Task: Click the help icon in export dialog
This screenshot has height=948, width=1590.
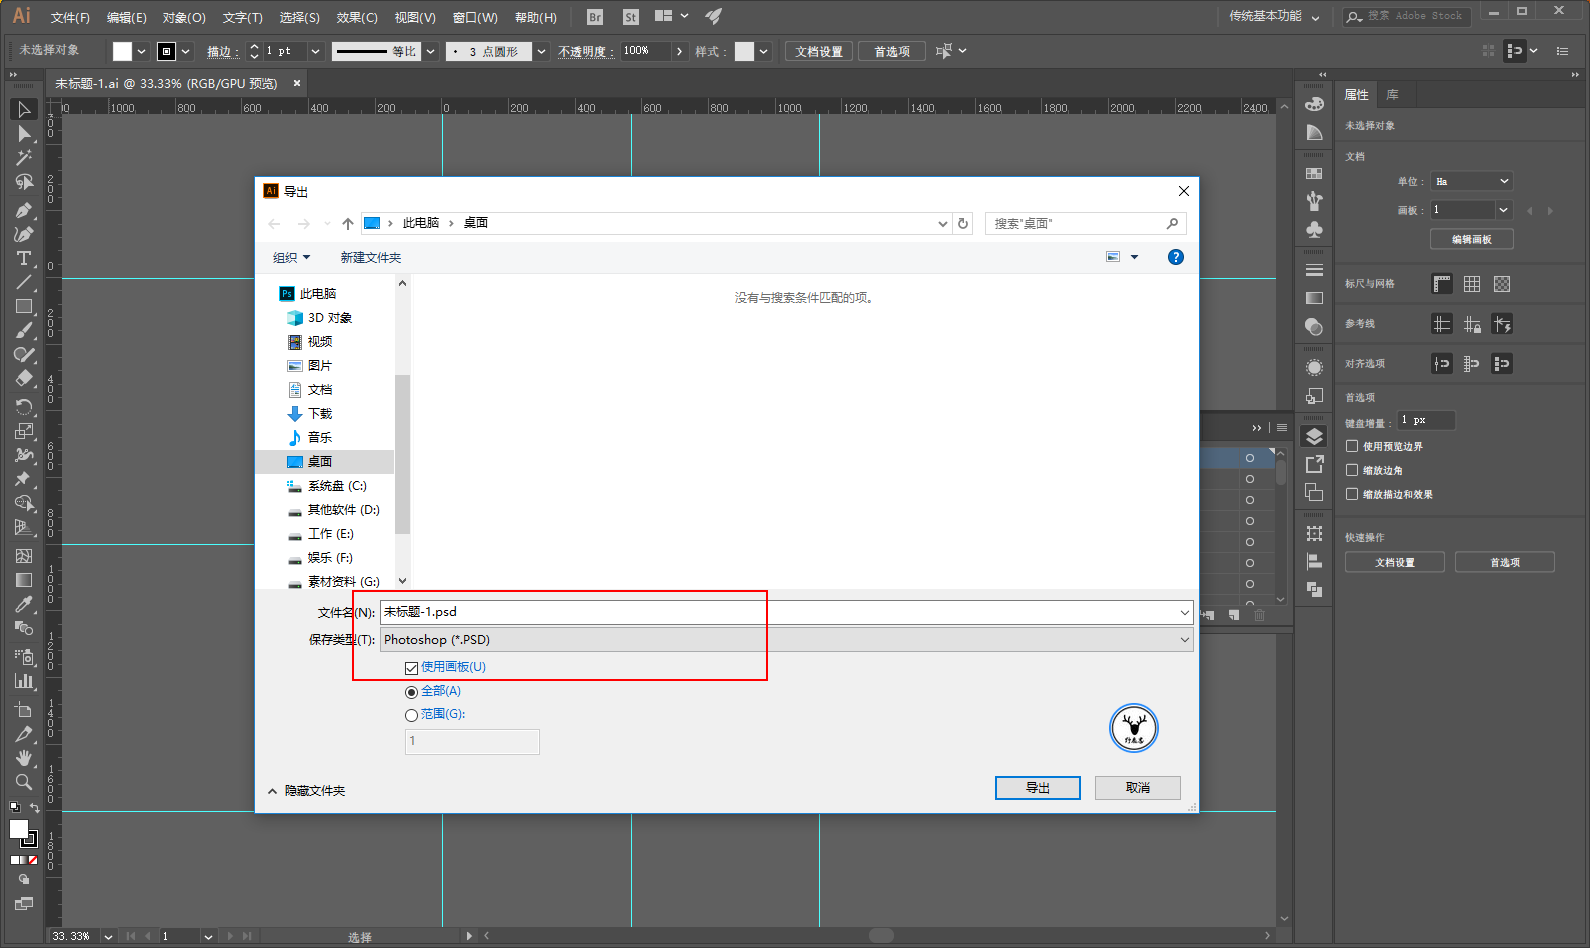Action: (x=1176, y=257)
